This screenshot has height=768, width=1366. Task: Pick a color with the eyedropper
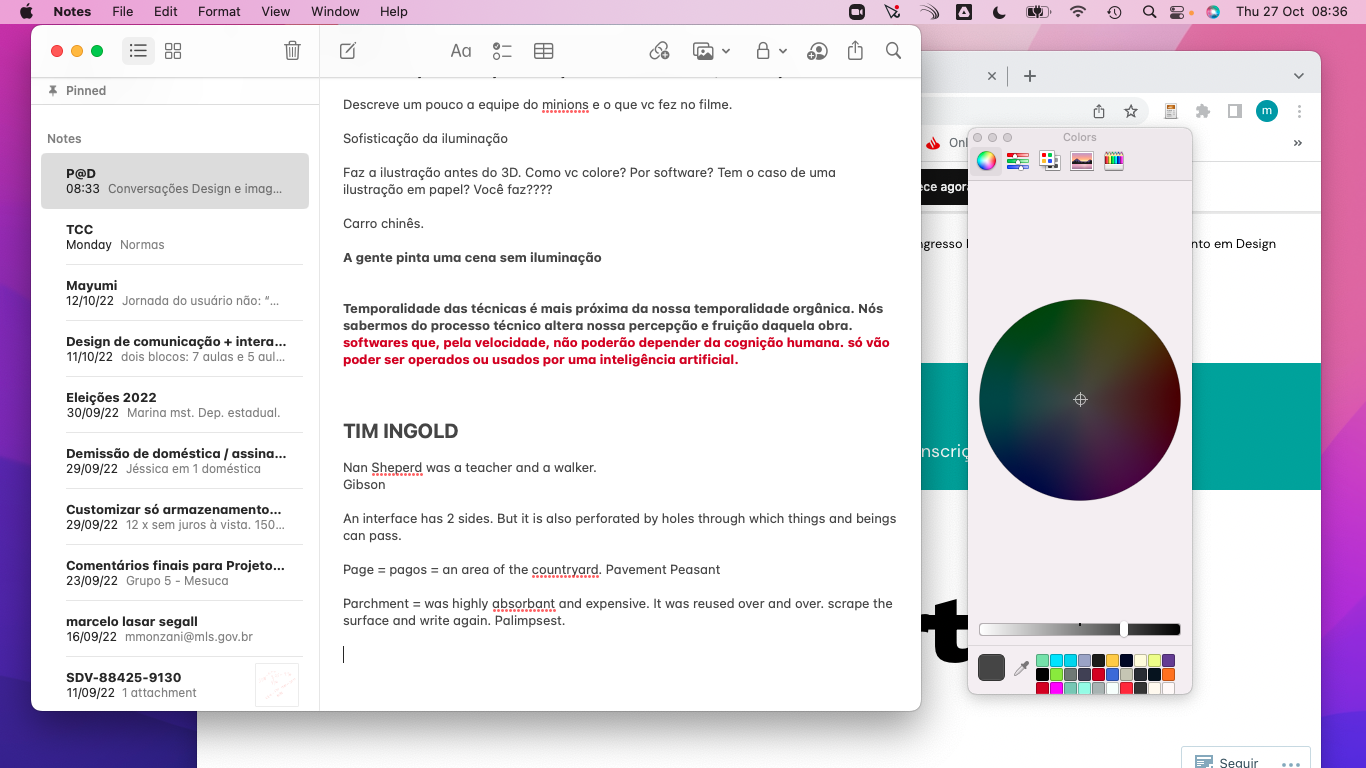click(x=1021, y=668)
